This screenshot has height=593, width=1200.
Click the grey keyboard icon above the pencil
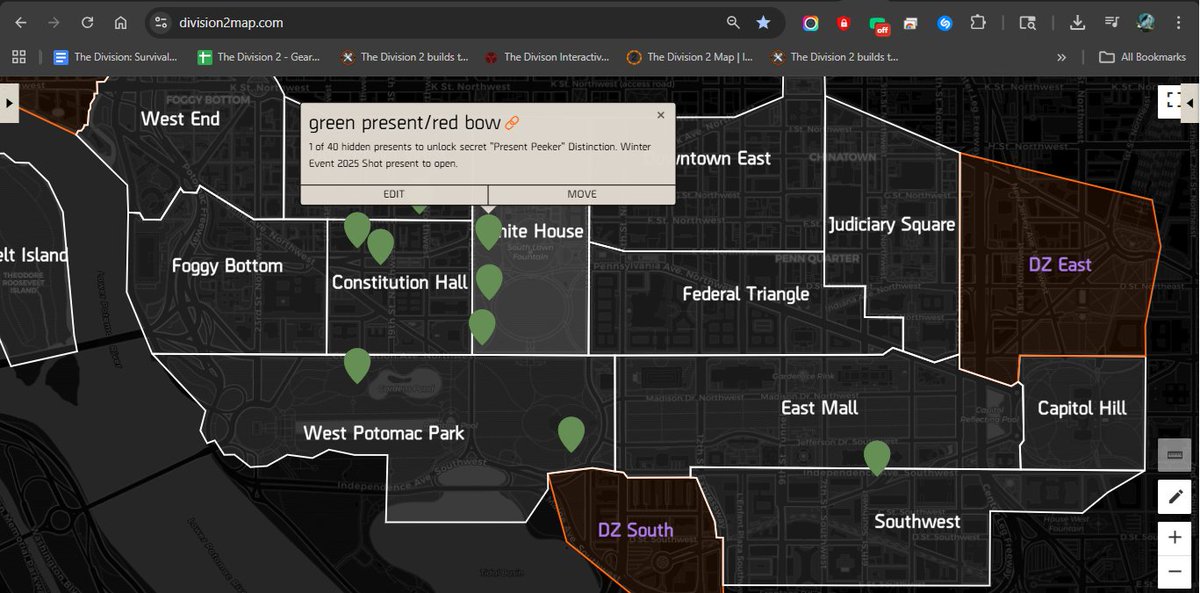[1174, 455]
